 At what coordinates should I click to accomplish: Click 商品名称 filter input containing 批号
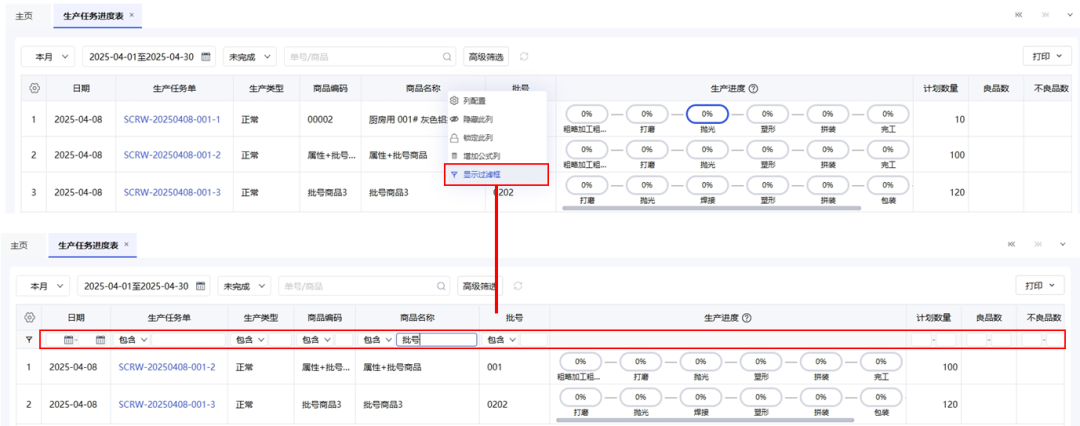(x=437, y=339)
